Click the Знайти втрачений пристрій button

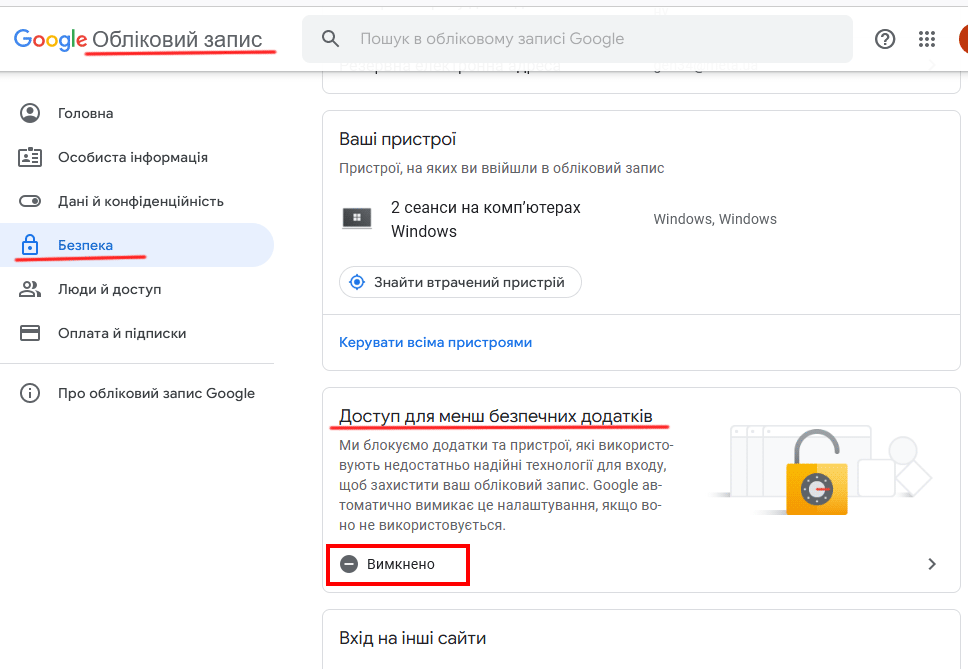(x=460, y=282)
